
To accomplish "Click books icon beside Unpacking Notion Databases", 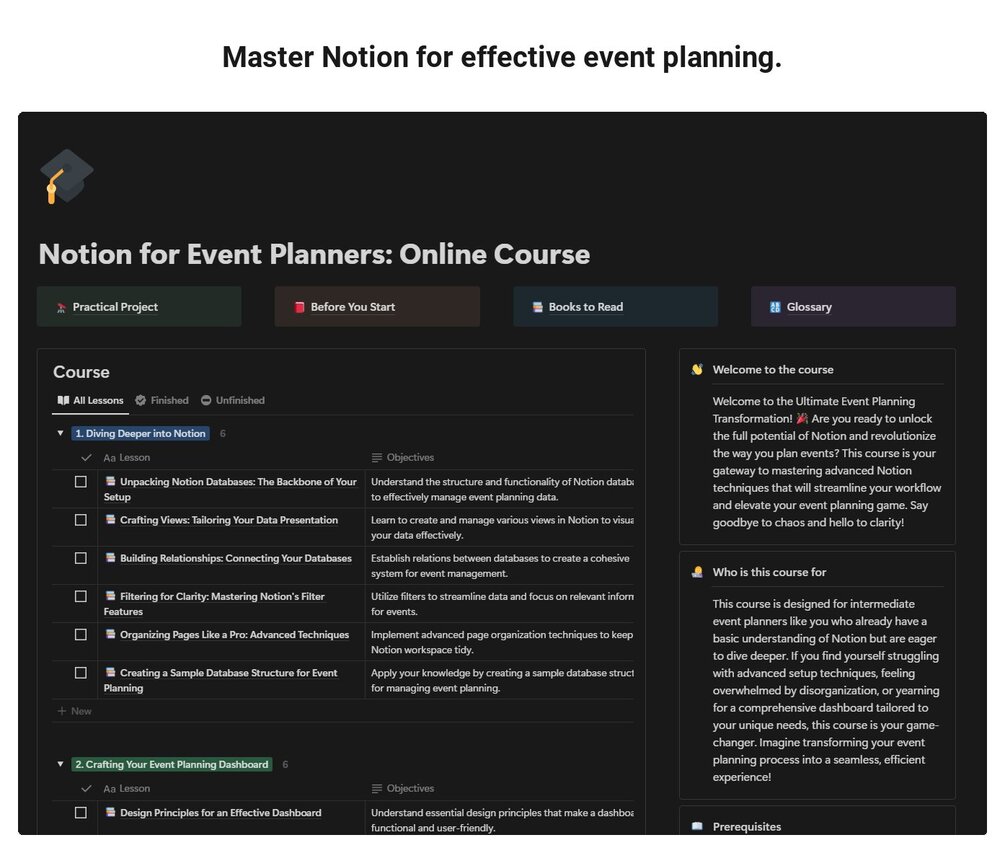I will point(110,481).
